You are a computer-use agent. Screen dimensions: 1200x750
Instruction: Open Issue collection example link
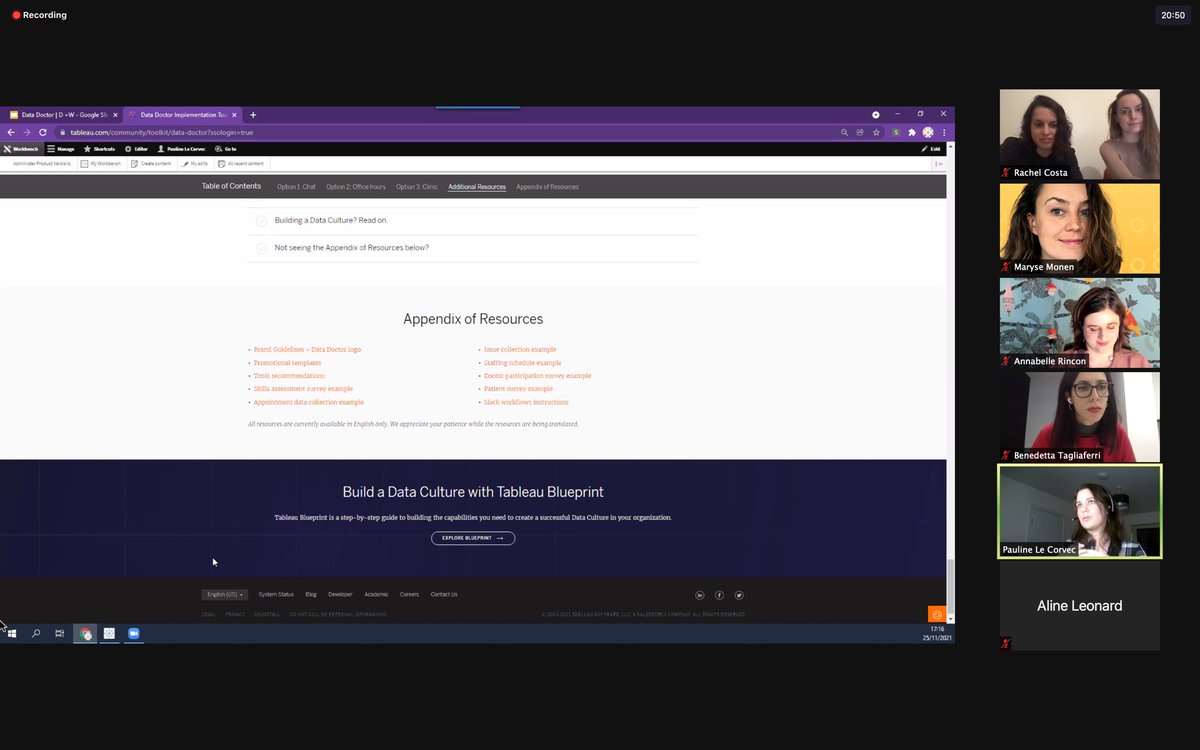click(x=520, y=350)
